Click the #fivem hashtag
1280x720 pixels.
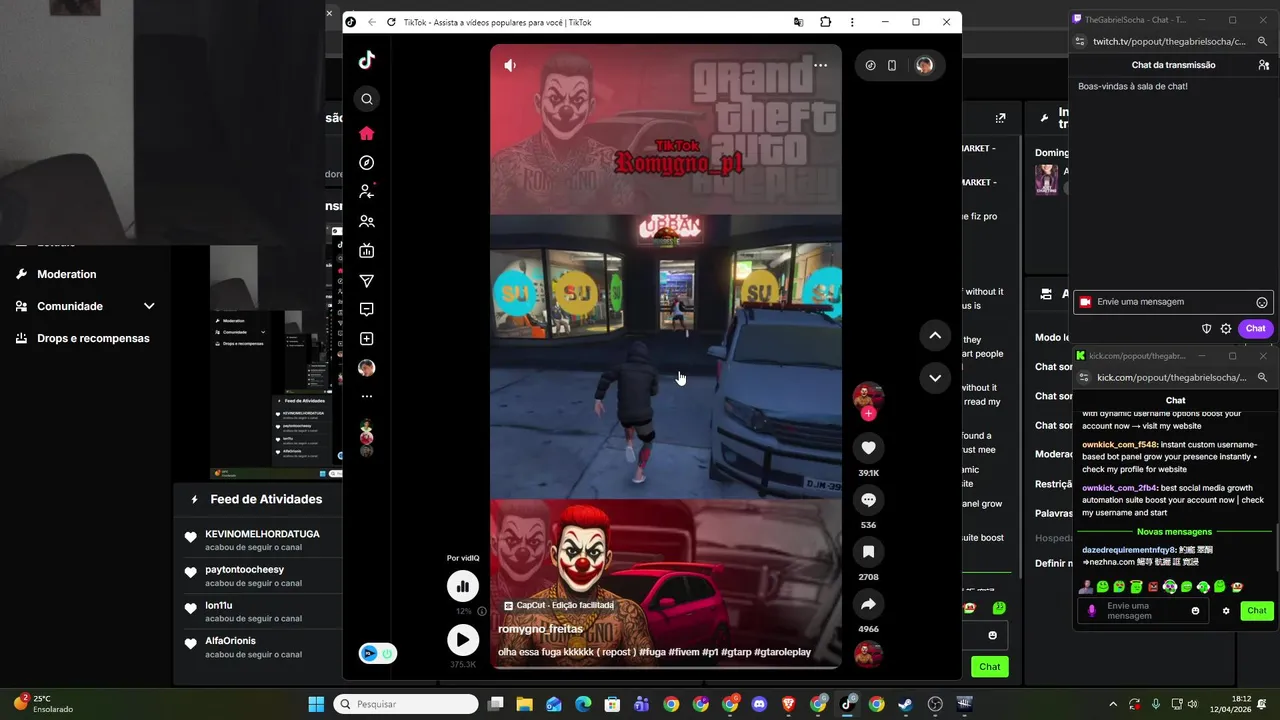(x=685, y=652)
